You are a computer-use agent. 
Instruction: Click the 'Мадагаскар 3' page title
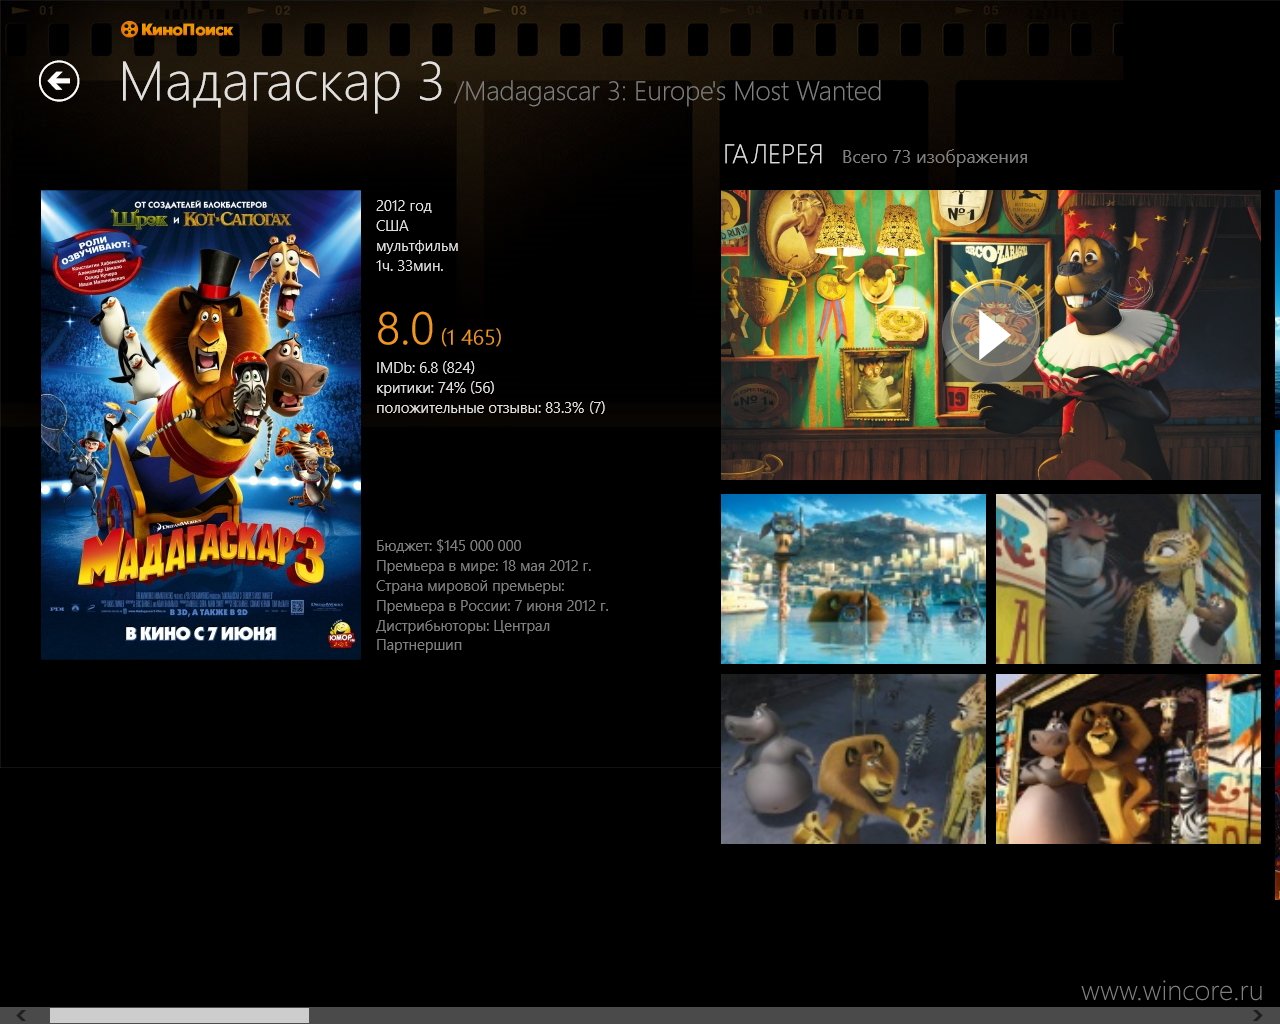[x=281, y=82]
